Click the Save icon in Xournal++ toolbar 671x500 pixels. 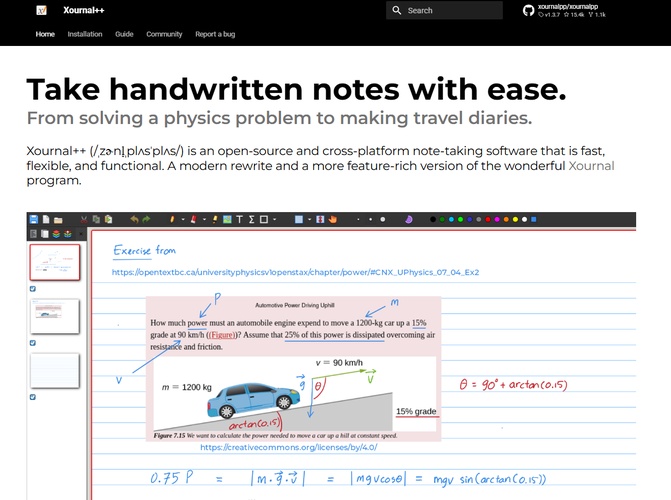point(34,220)
